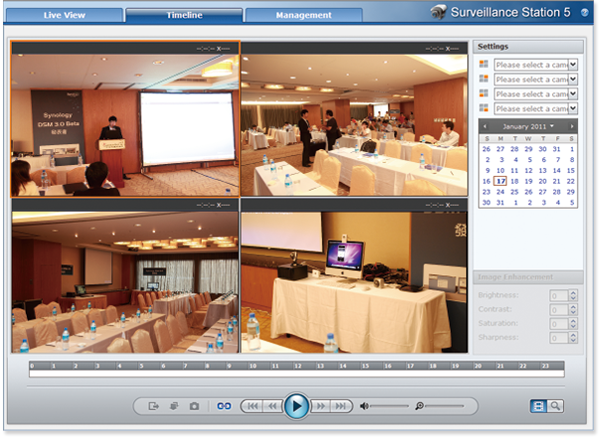
Task: Expand the third camera selection dropdown
Action: click(x=535, y=94)
